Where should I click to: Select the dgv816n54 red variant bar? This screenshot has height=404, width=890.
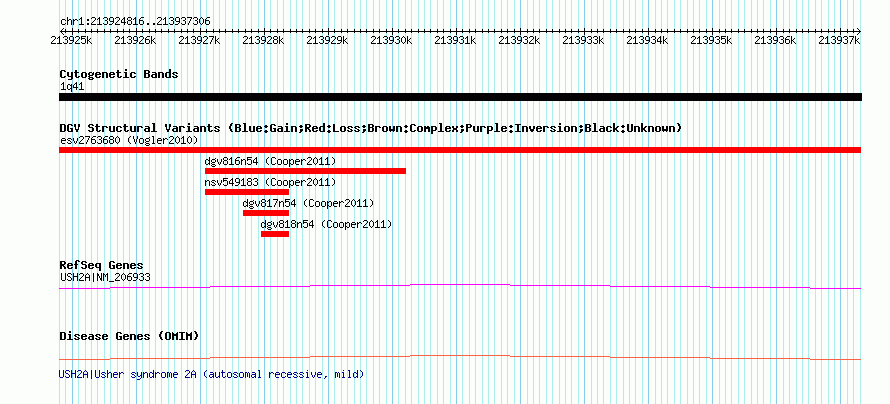pyautogui.click(x=305, y=171)
